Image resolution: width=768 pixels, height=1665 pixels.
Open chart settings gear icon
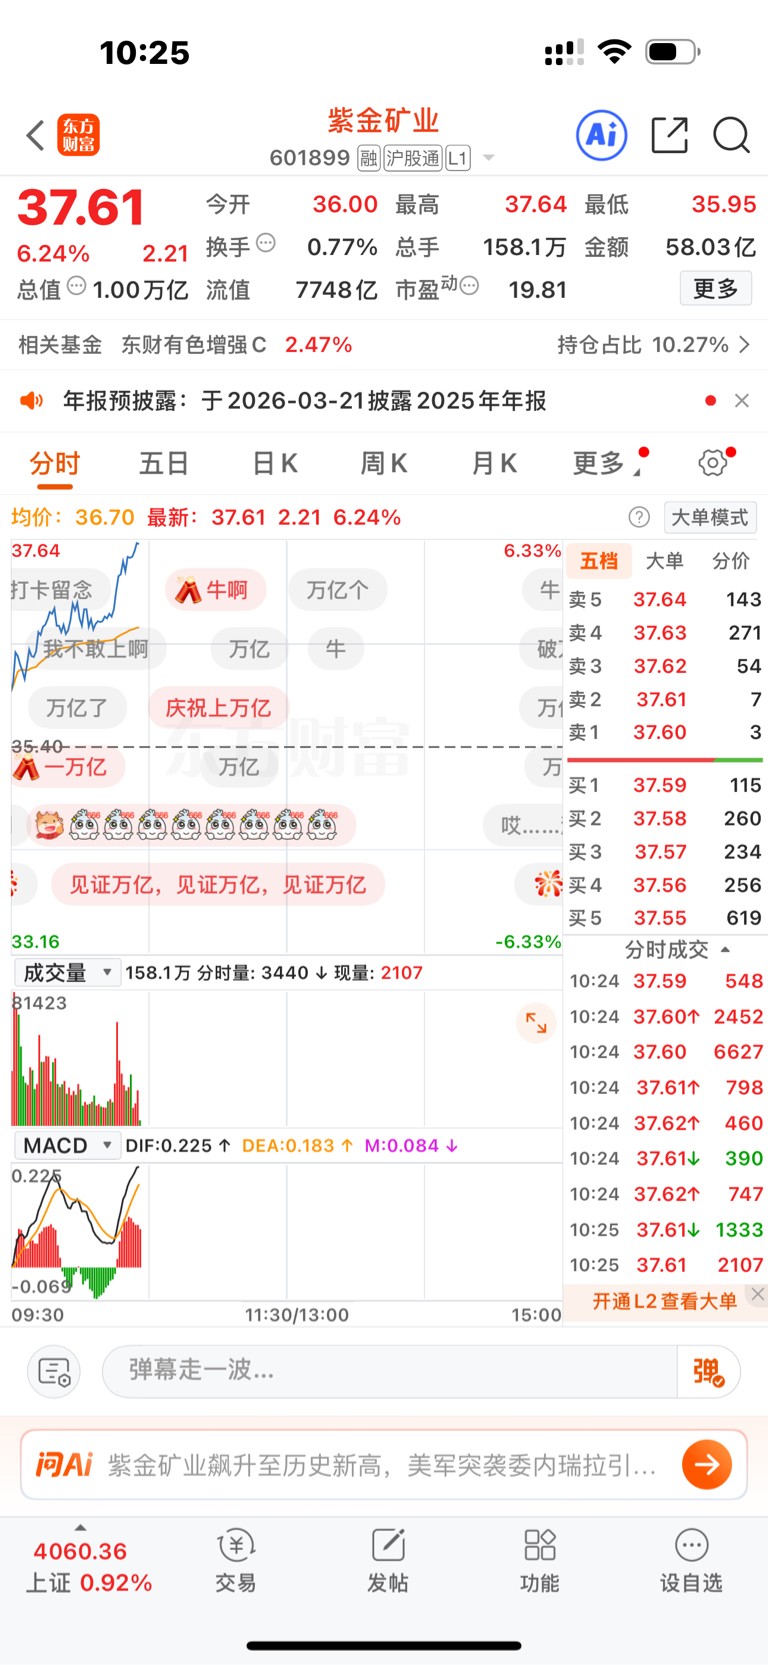pos(713,462)
